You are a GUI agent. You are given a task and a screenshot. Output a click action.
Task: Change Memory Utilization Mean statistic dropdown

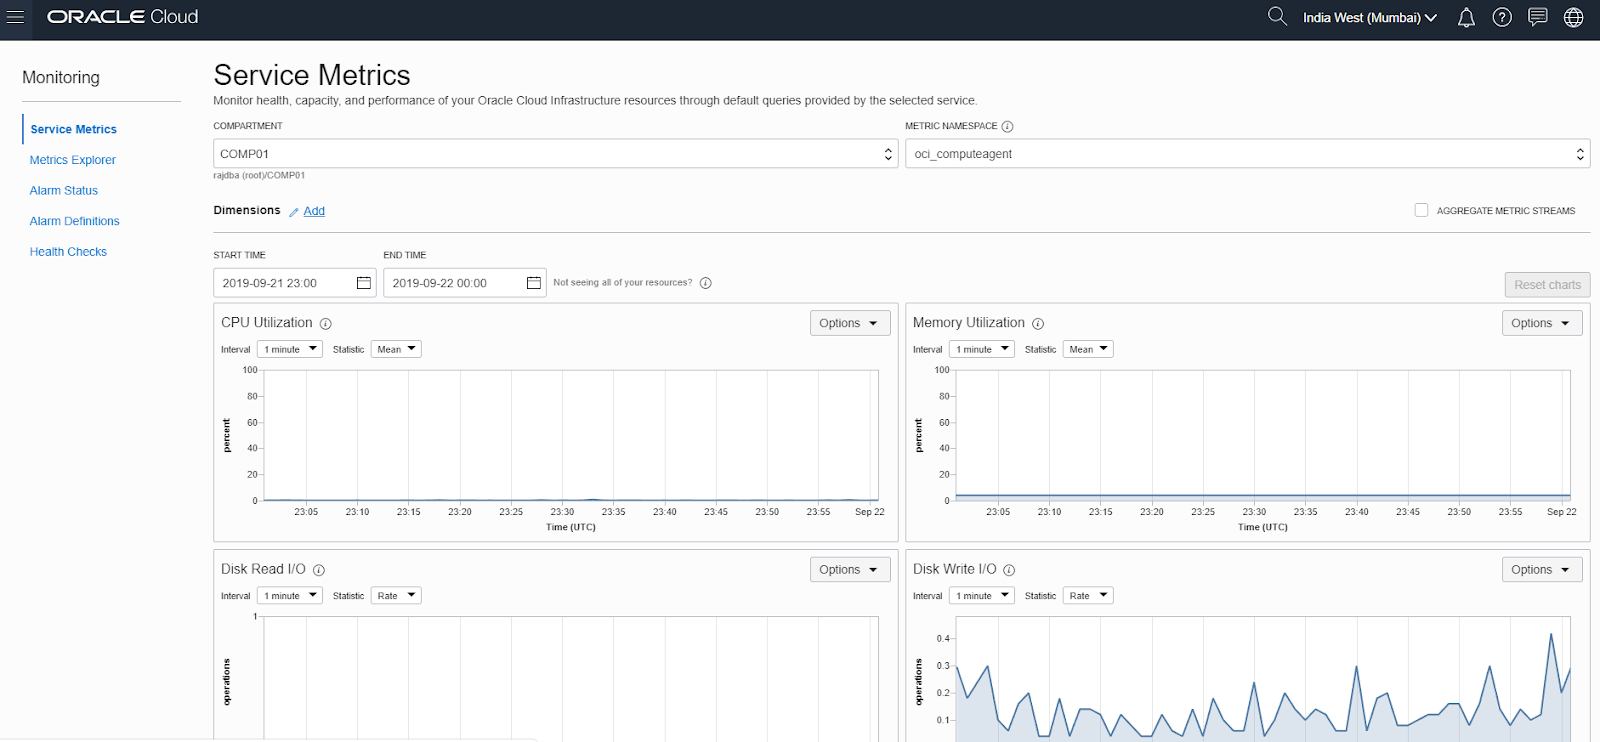pos(1088,349)
